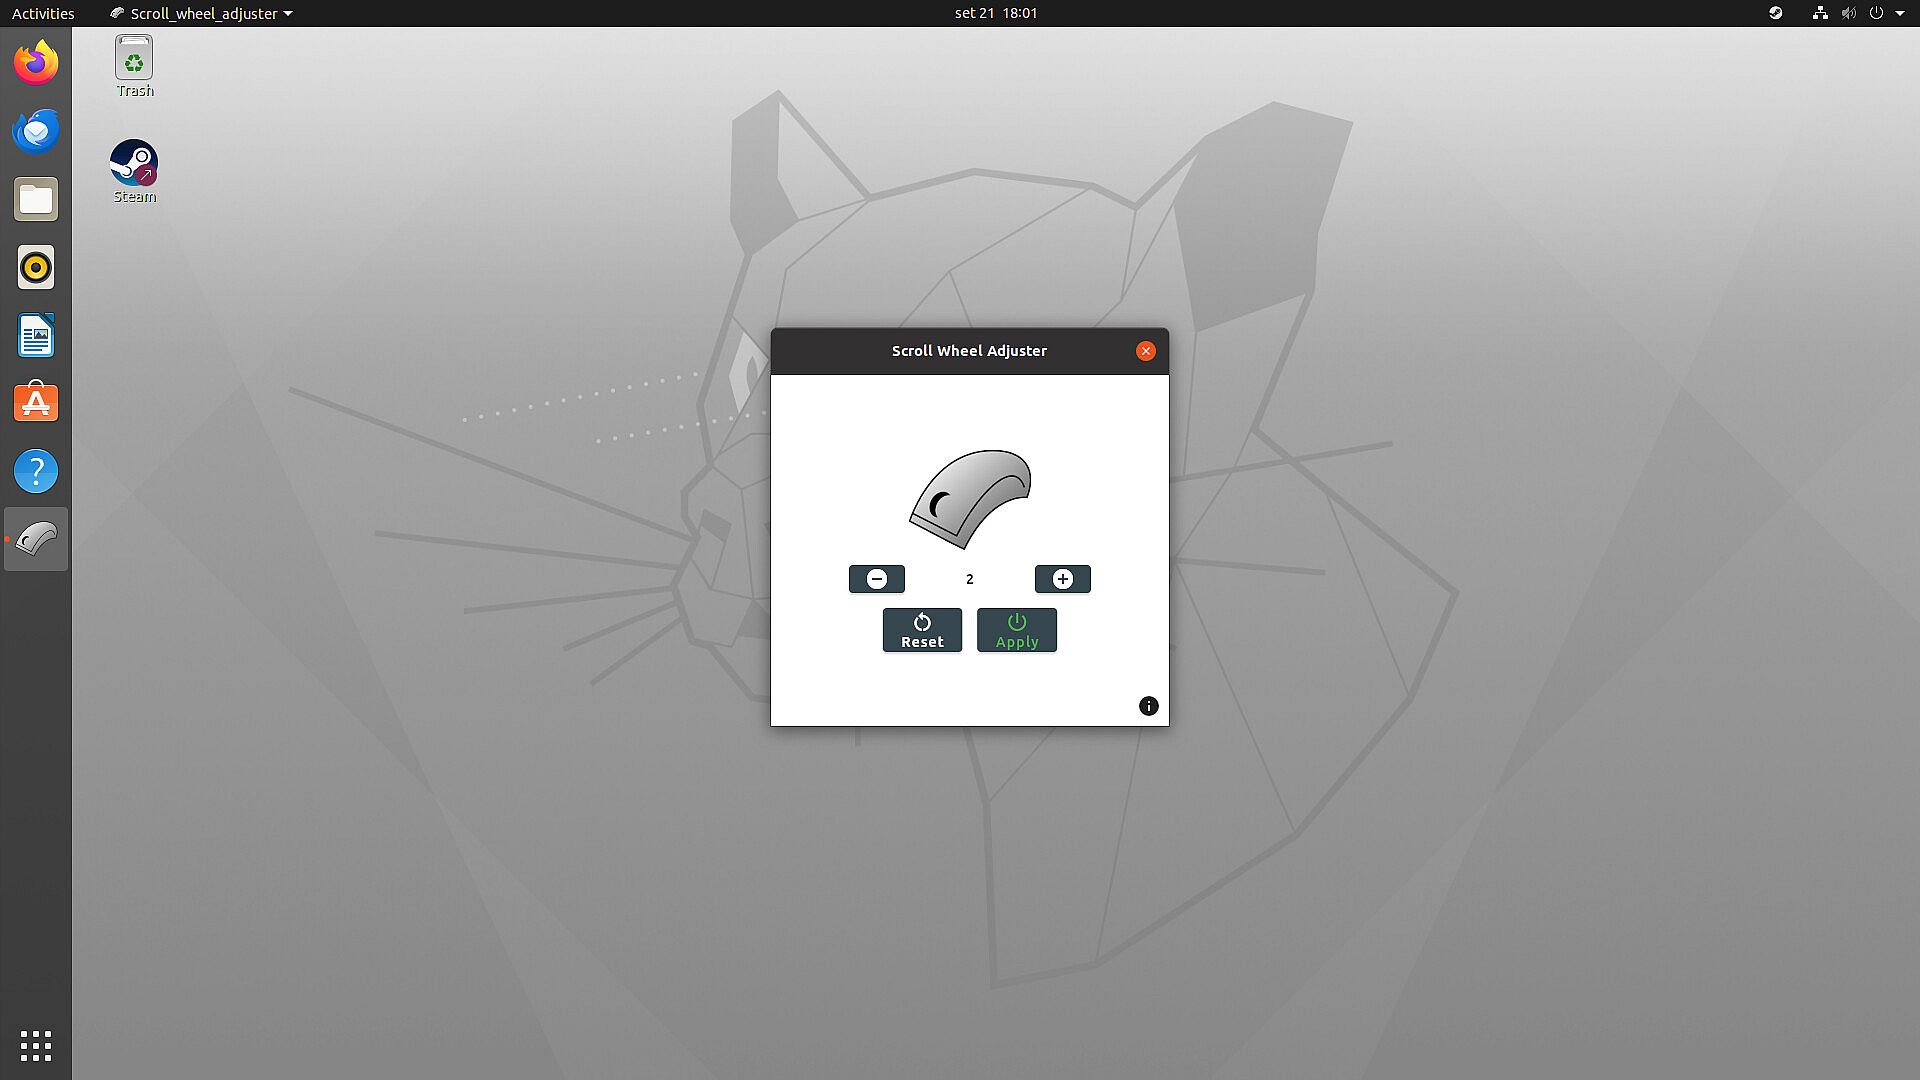Click the scroll wheel mouse image
The image size is (1920, 1080).
(969, 498)
